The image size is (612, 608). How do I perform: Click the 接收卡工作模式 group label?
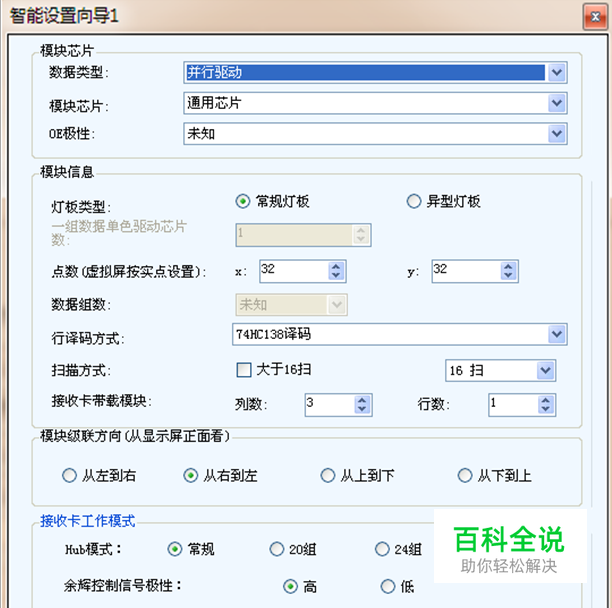(88, 521)
